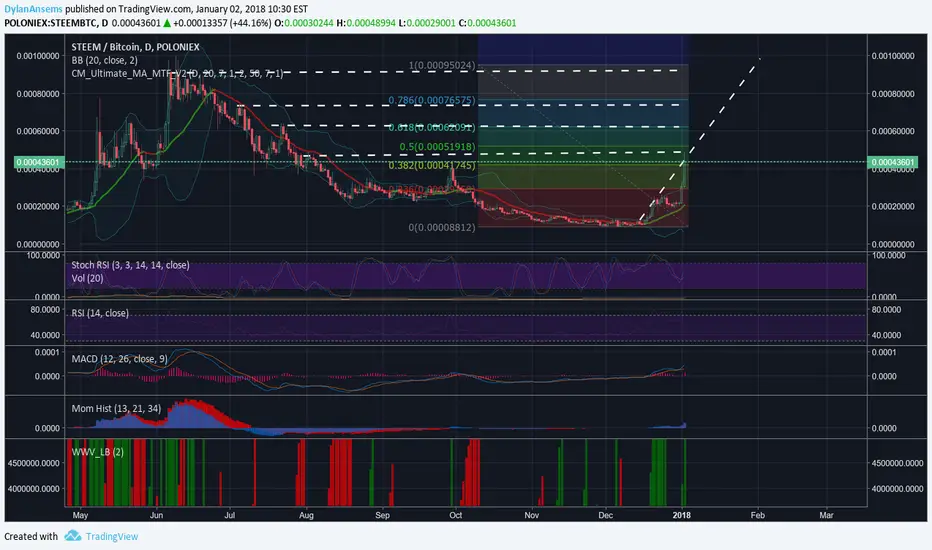This screenshot has height=550, width=932.
Task: Click the 0.00020000 right price axis label
Action: pyautogui.click(x=893, y=206)
